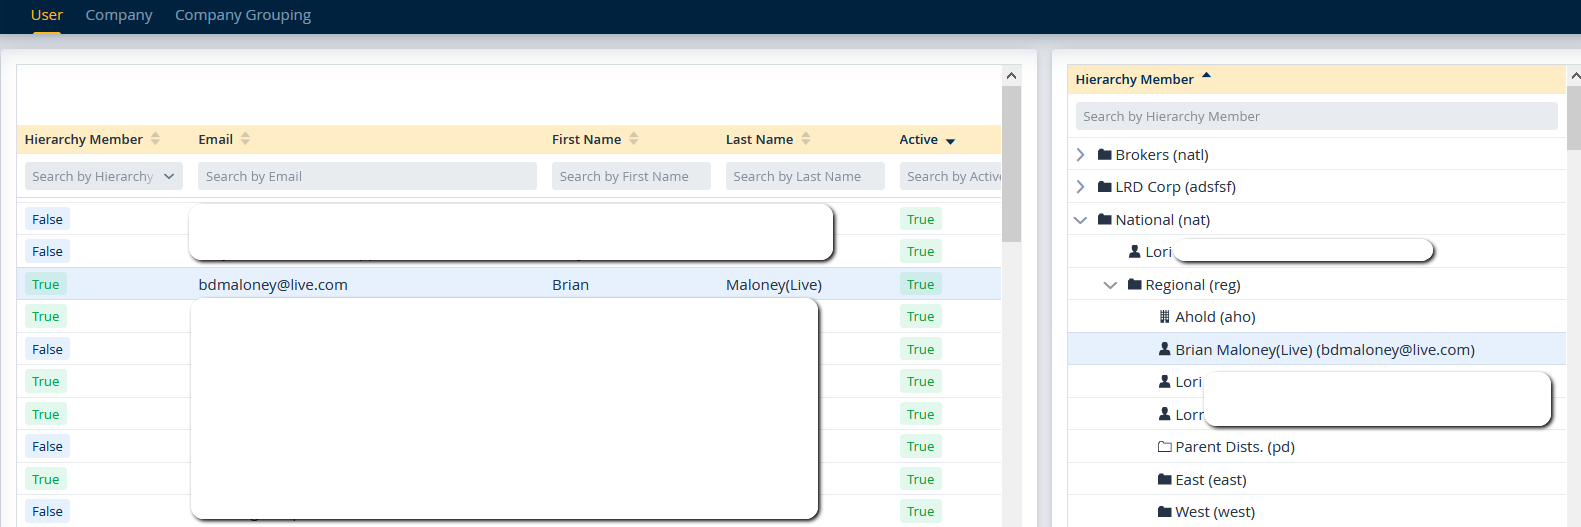Collapse the National (nat) tree node
Screen dimensions: 1581x527
[x=1080, y=220]
